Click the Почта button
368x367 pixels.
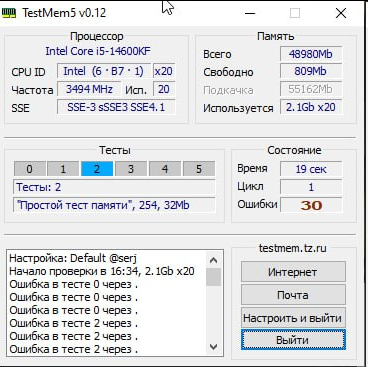pyautogui.click(x=293, y=295)
